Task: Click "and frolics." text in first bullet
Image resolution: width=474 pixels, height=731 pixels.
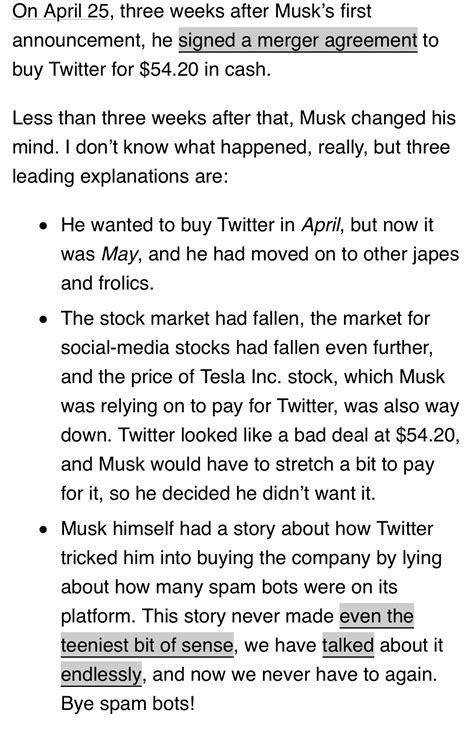Action: click(107, 283)
